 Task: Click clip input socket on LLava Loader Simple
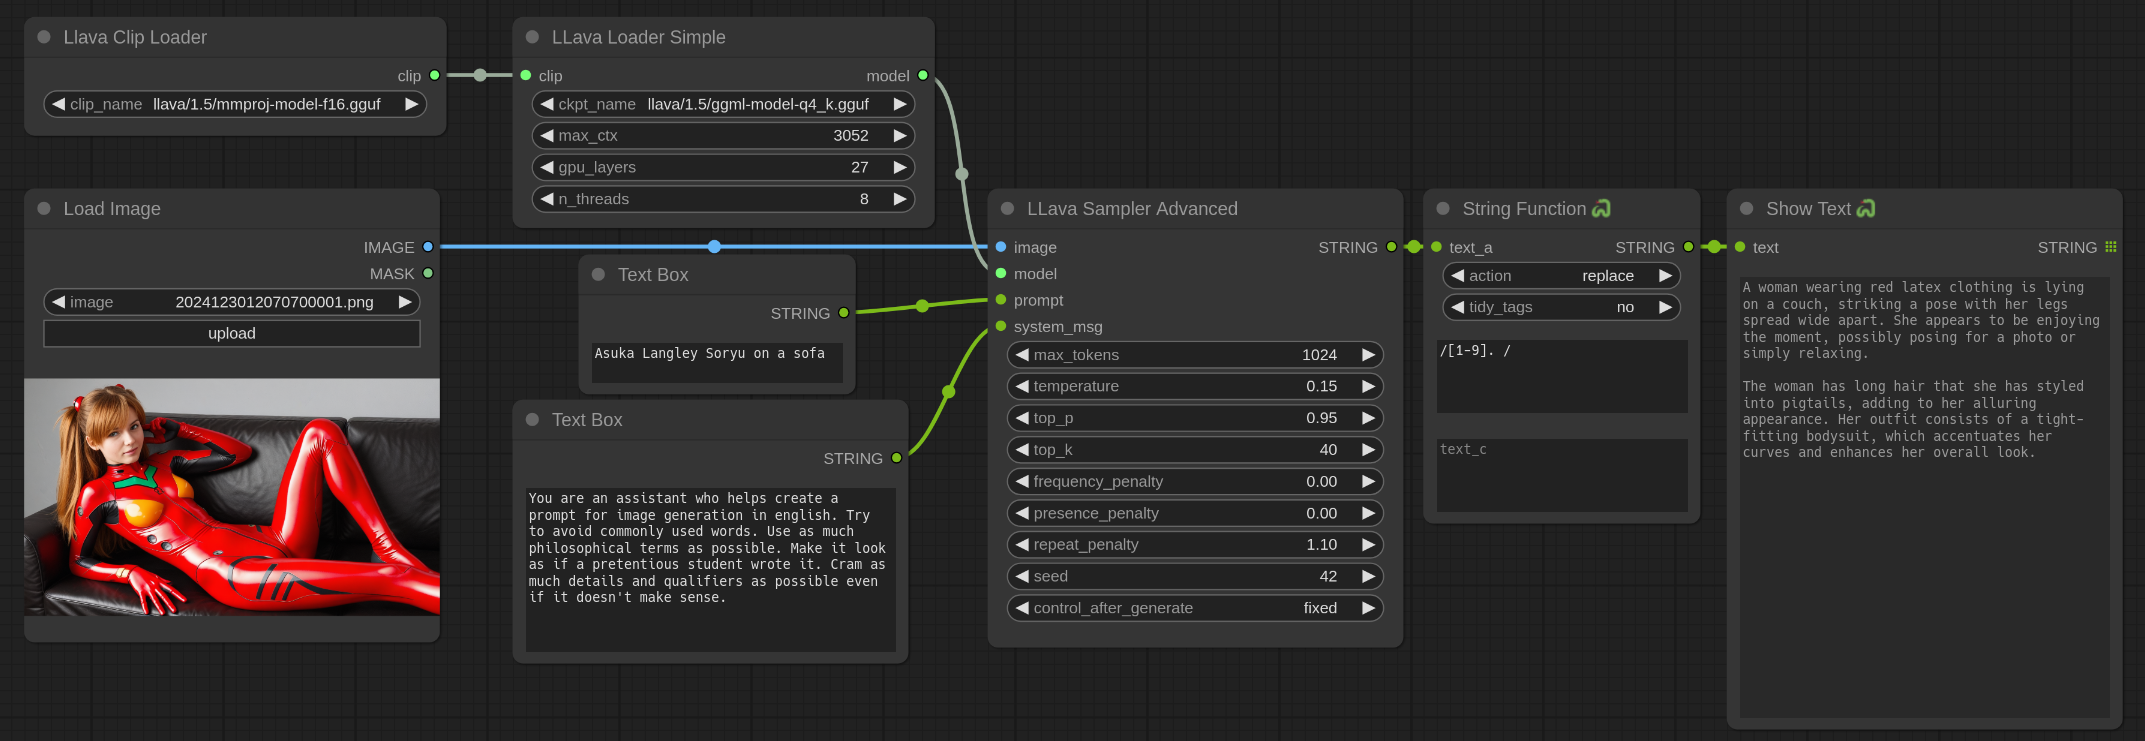tap(526, 75)
